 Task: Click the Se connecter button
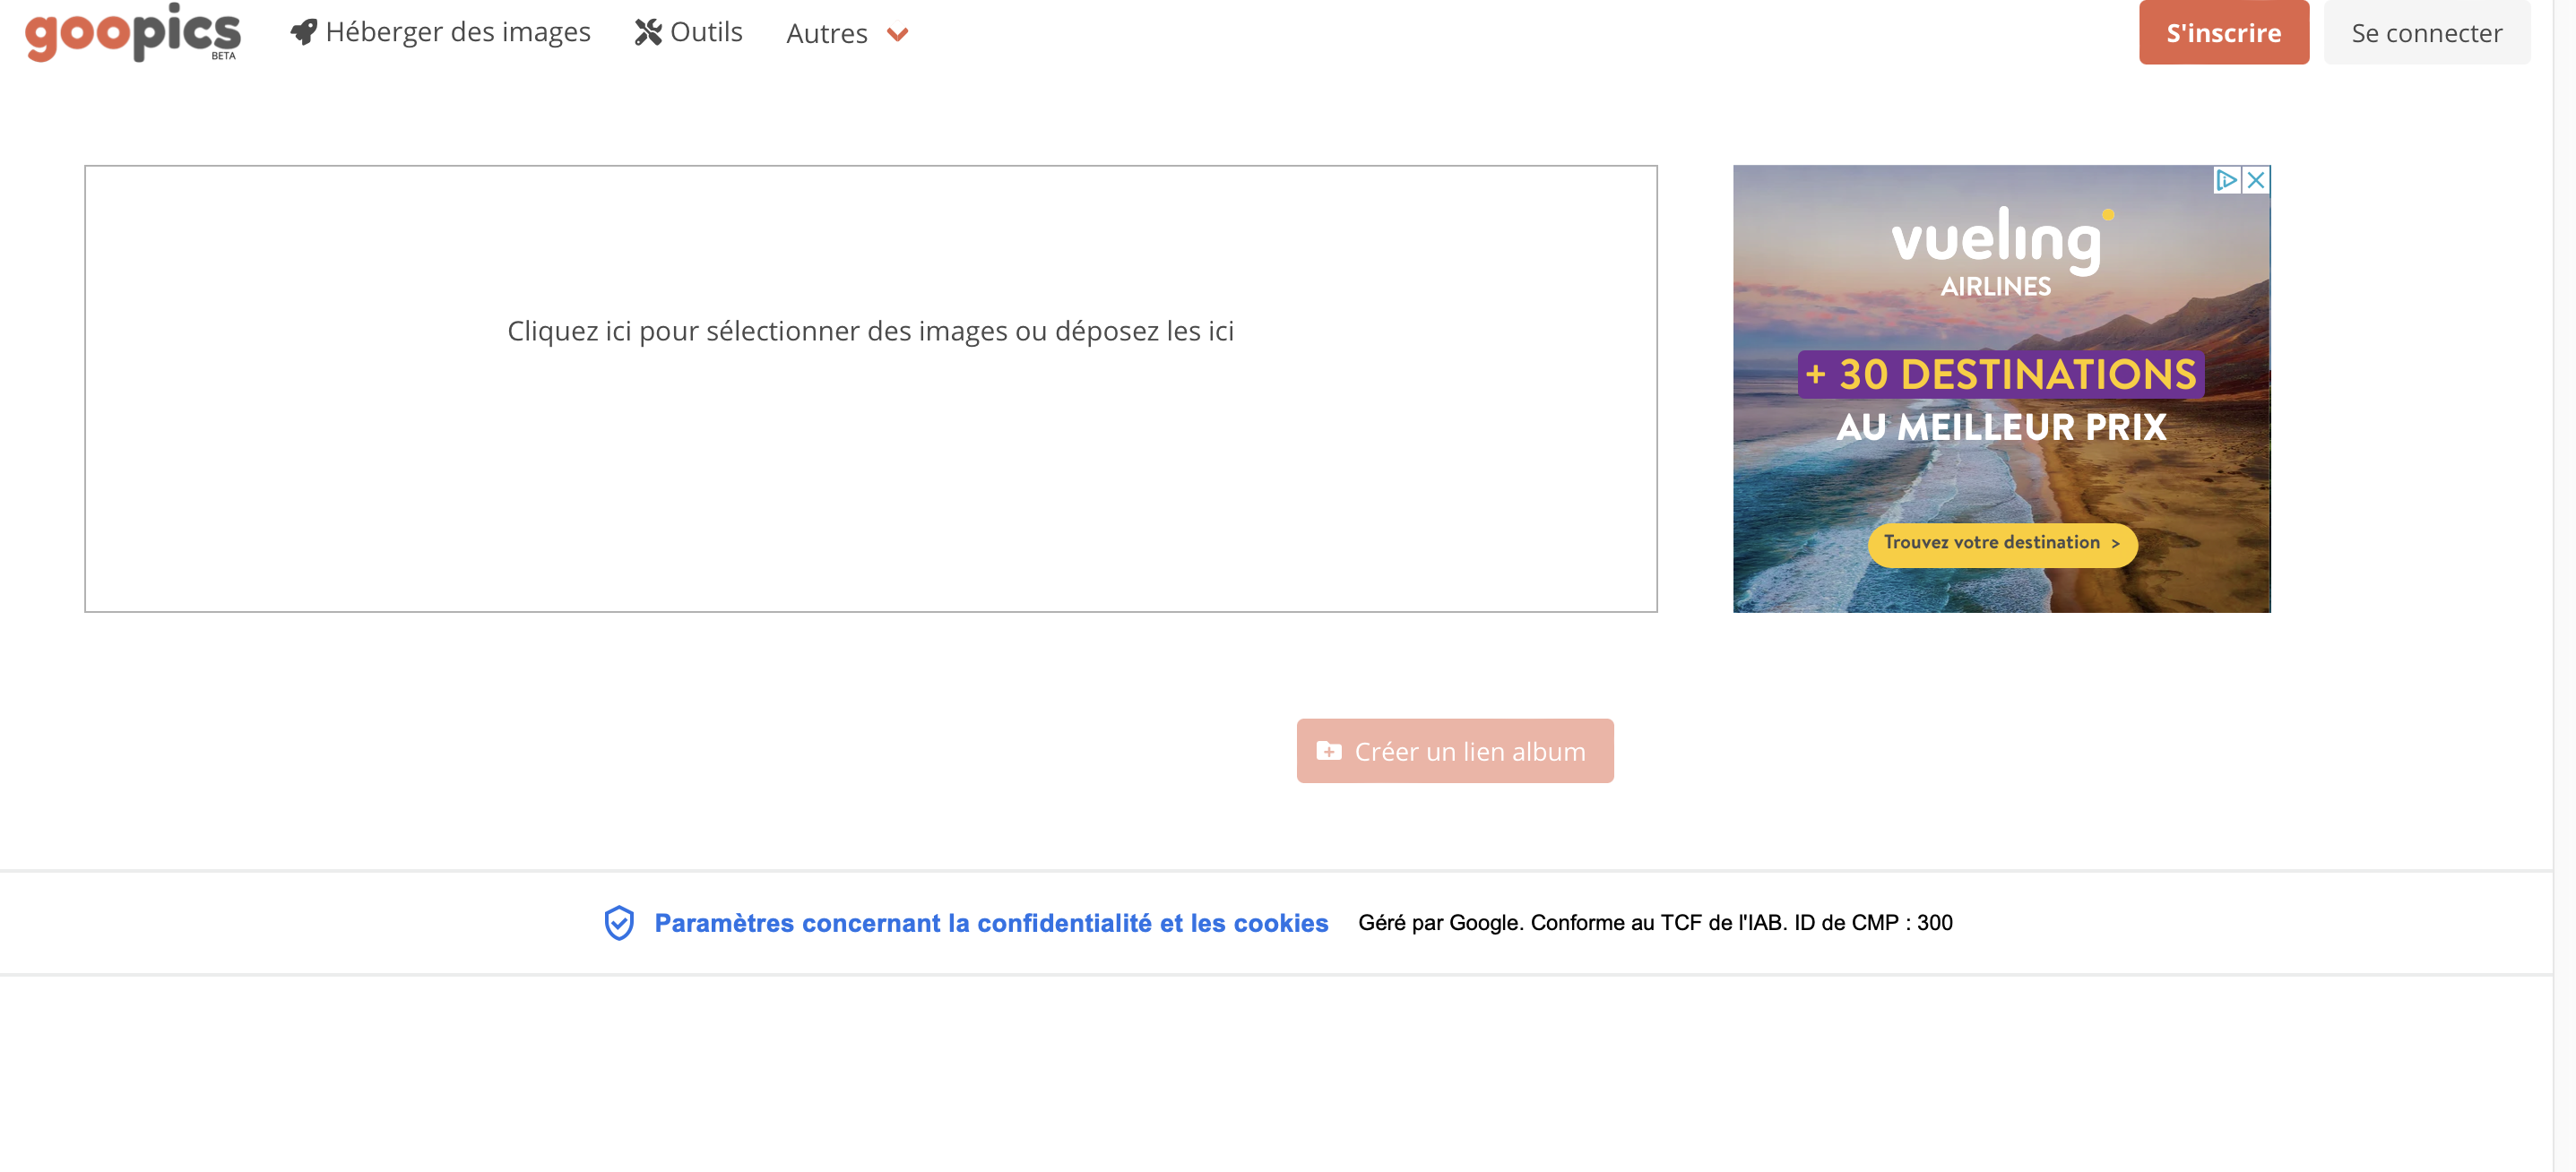(x=2426, y=33)
